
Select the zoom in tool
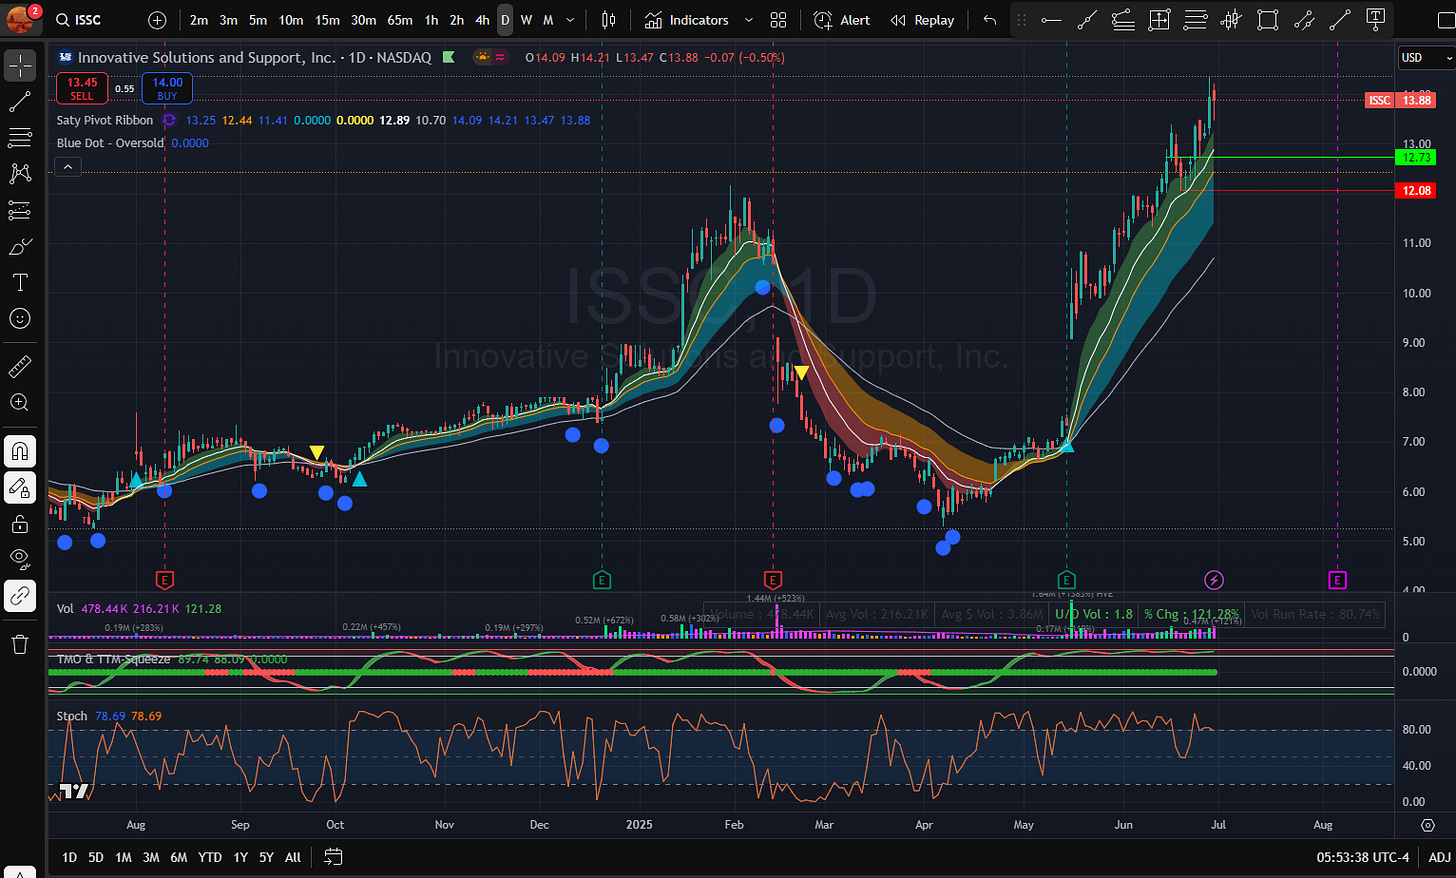(19, 402)
